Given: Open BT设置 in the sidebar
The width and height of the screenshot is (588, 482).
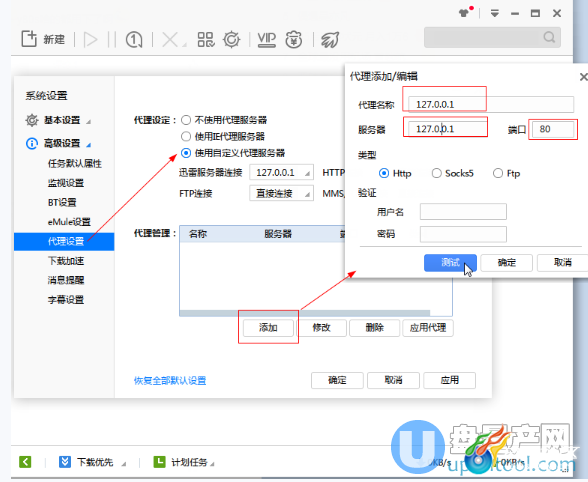Looking at the screenshot, I should (62, 203).
